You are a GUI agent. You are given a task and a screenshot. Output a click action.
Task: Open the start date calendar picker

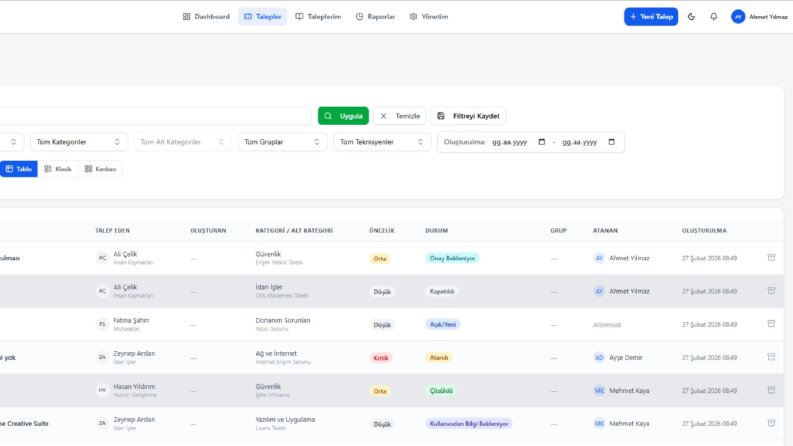click(x=542, y=142)
